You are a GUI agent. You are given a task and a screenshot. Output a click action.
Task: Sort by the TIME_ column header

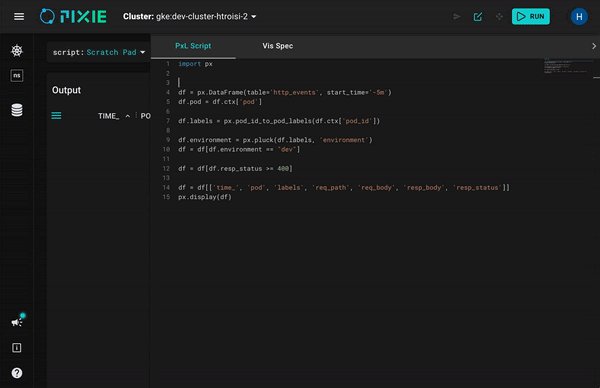point(108,116)
